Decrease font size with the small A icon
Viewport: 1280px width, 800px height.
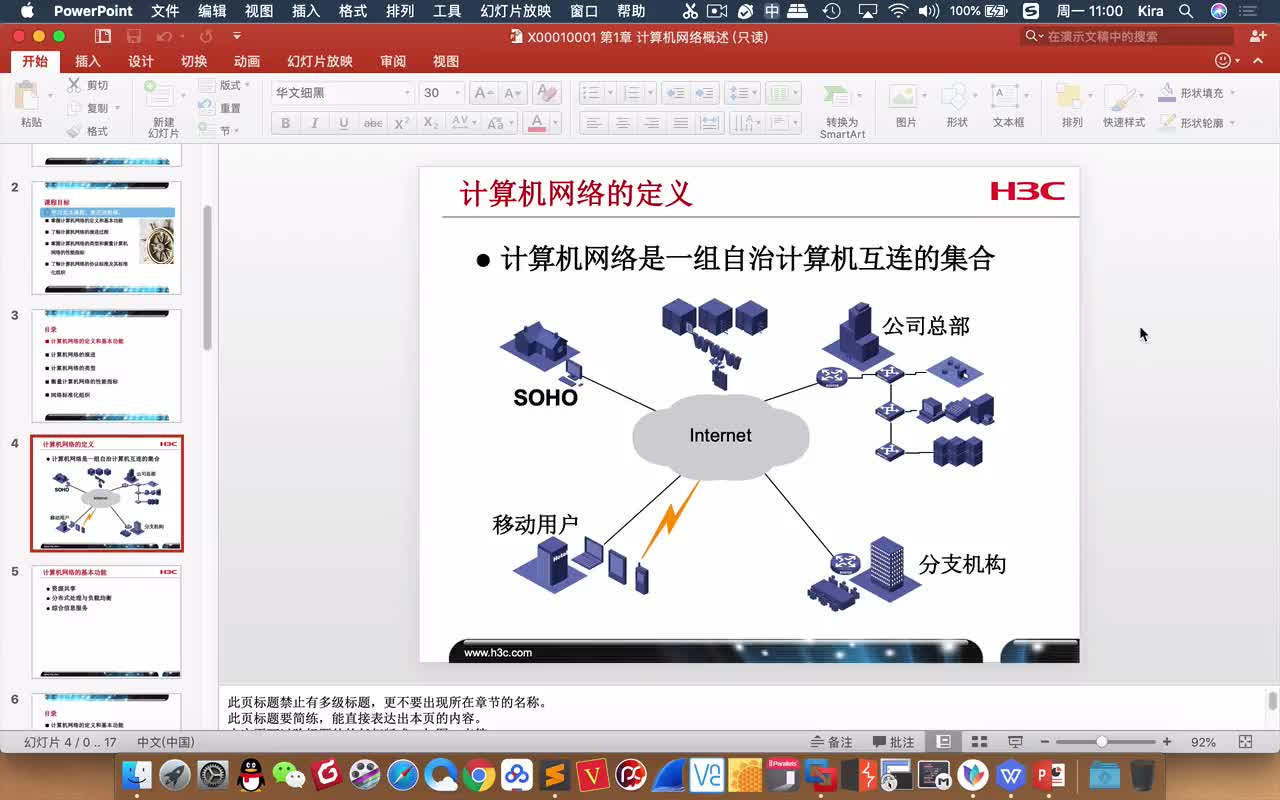512,93
